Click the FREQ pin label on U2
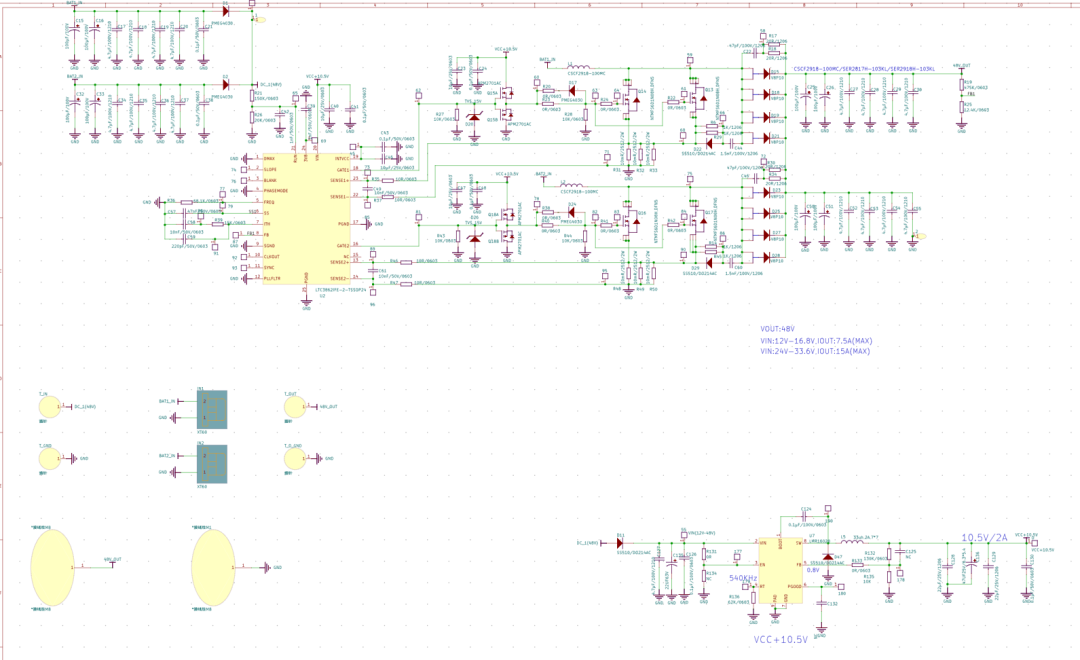The width and height of the screenshot is (1080, 660). (x=269, y=202)
